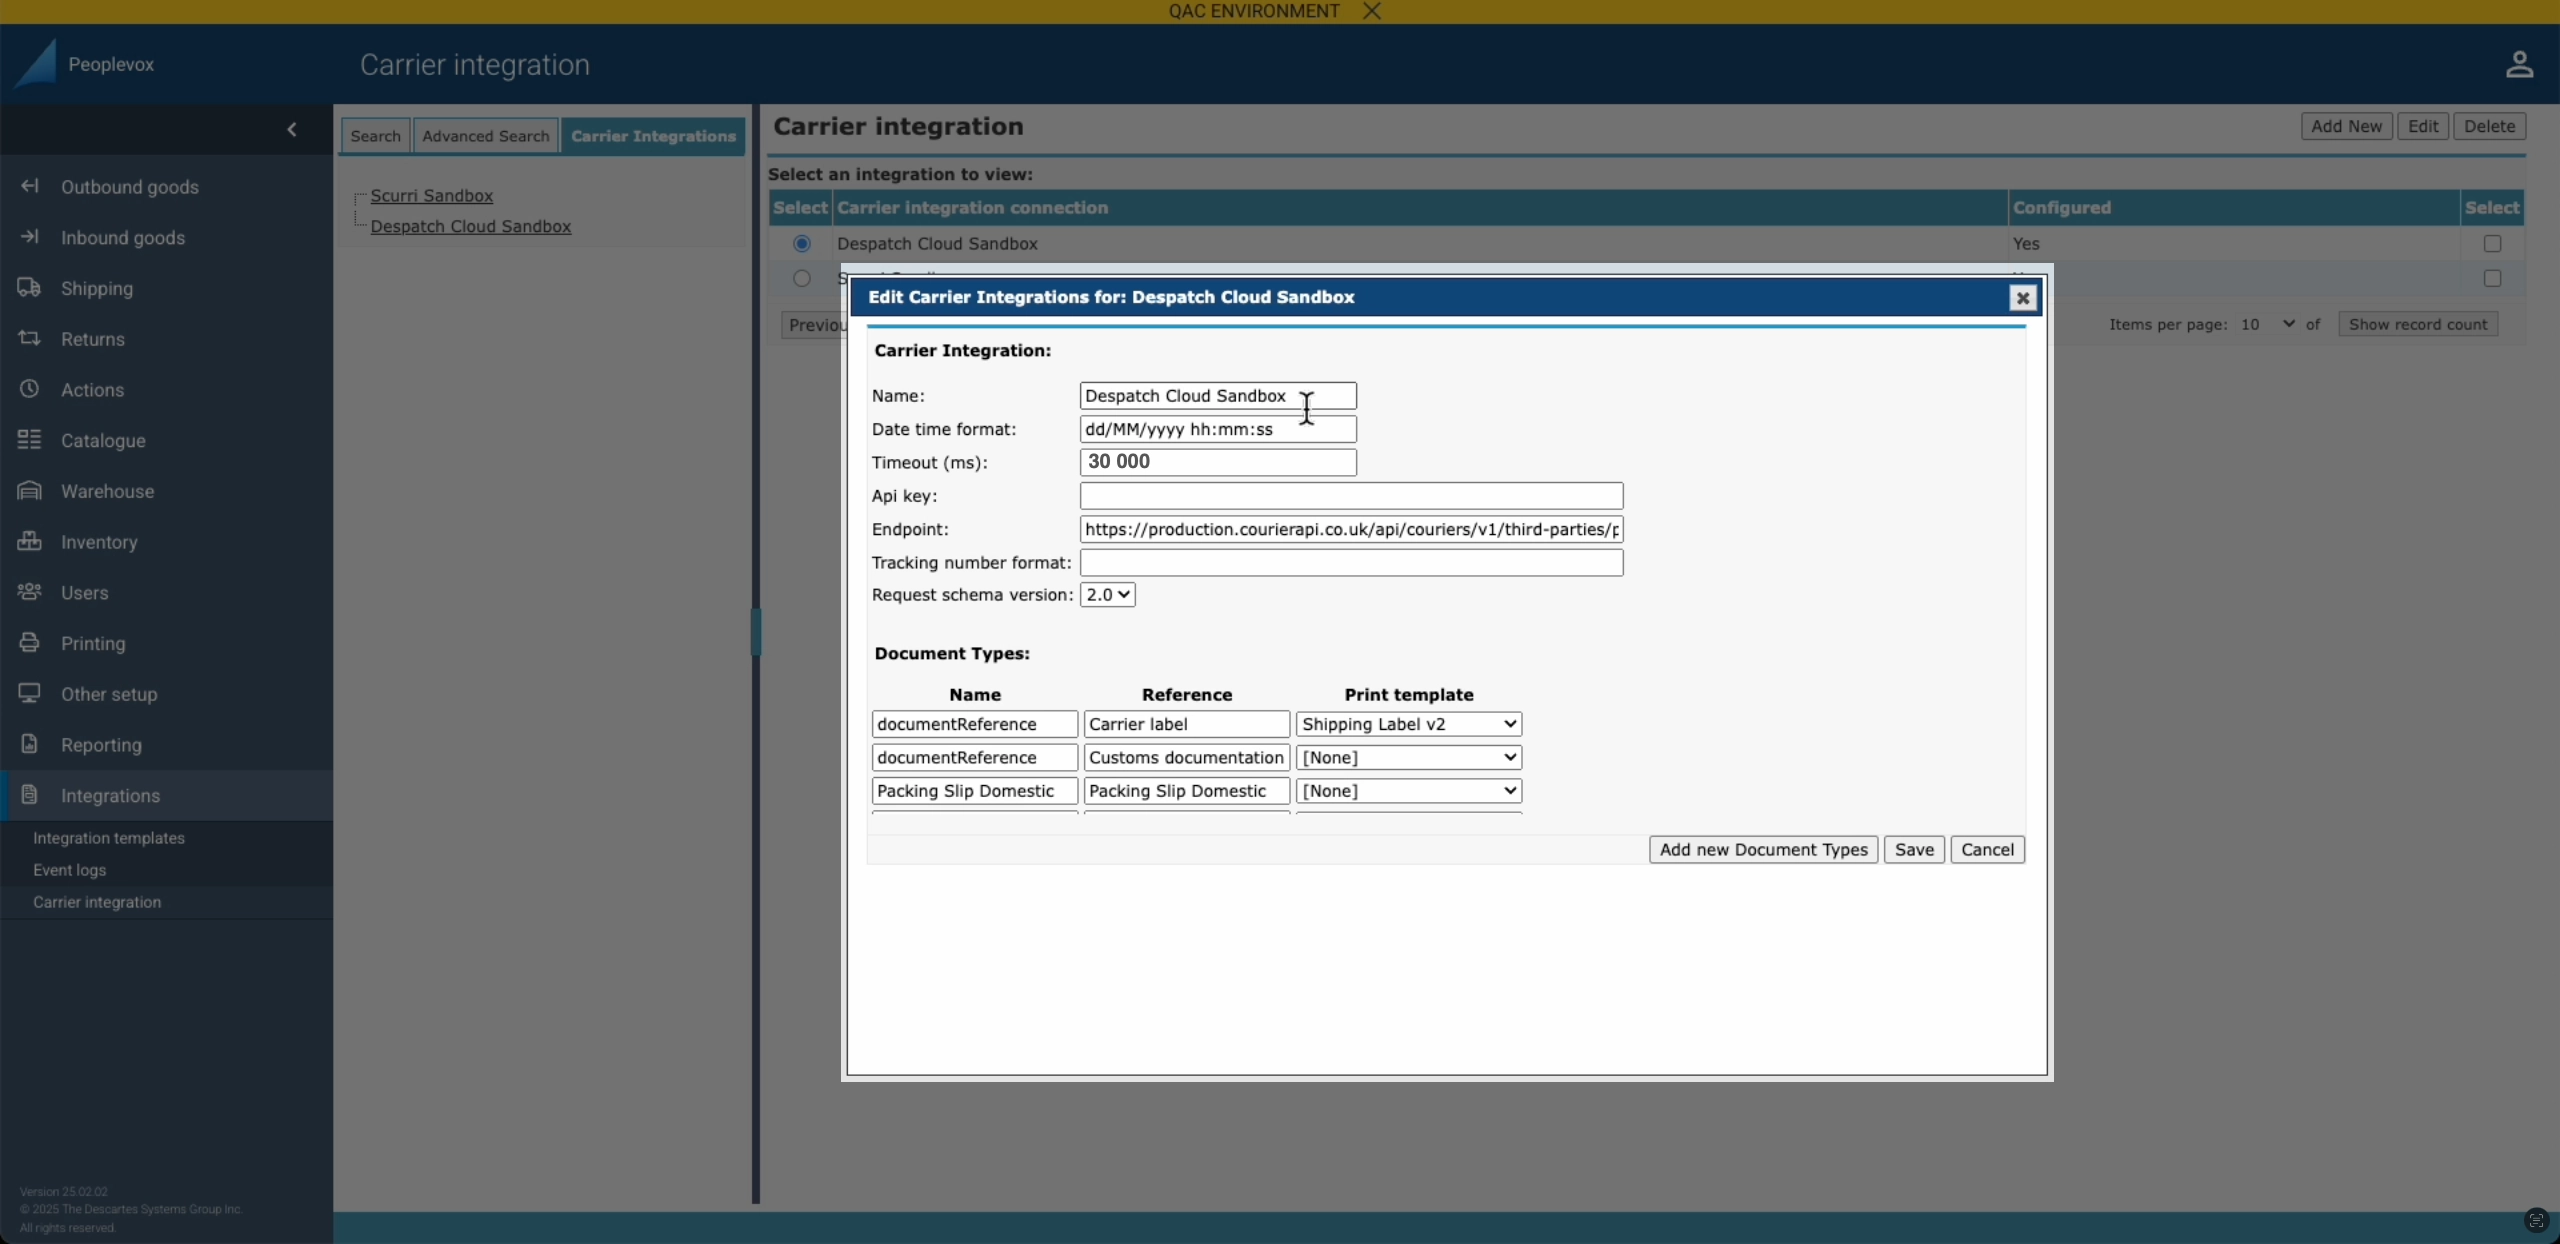Screen dimensions: 2560x1244
Task: Click the Actions clock icon
Action: [x=30, y=389]
